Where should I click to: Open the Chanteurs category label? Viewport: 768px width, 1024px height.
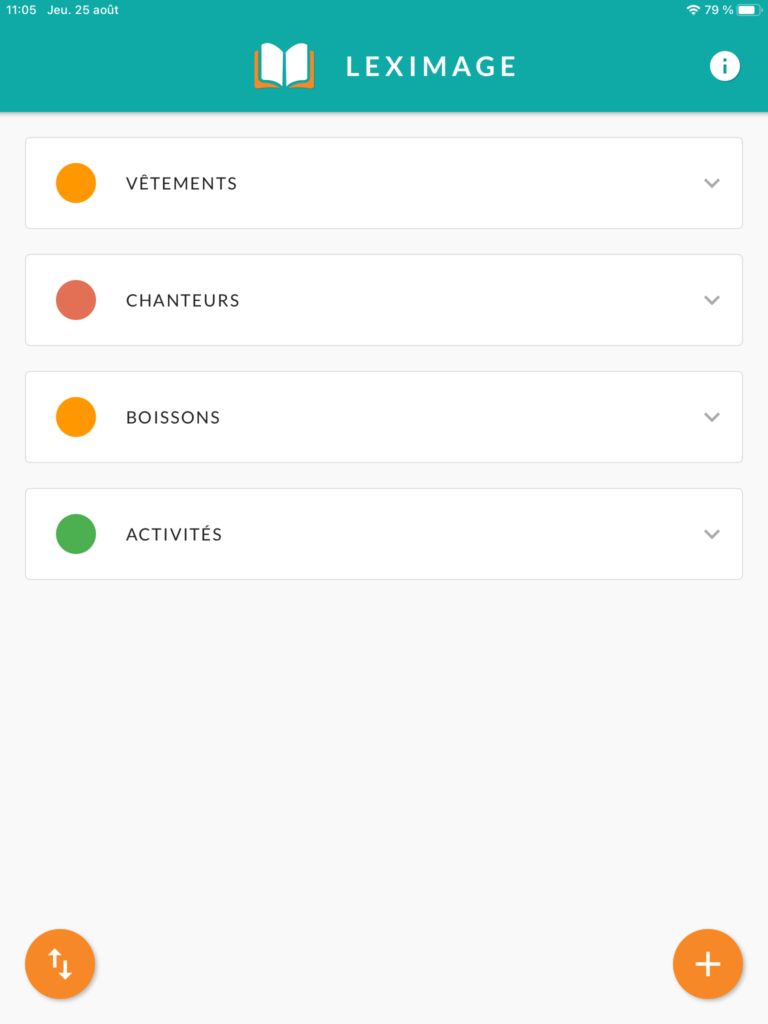click(183, 301)
